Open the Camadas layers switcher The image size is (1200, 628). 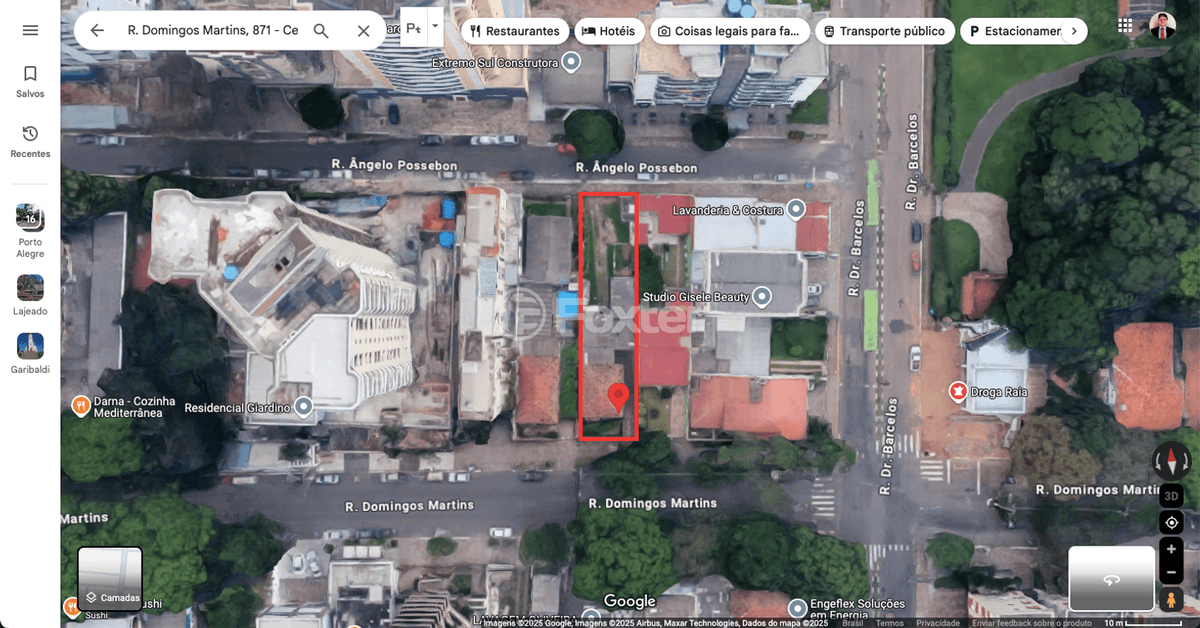pos(110,579)
